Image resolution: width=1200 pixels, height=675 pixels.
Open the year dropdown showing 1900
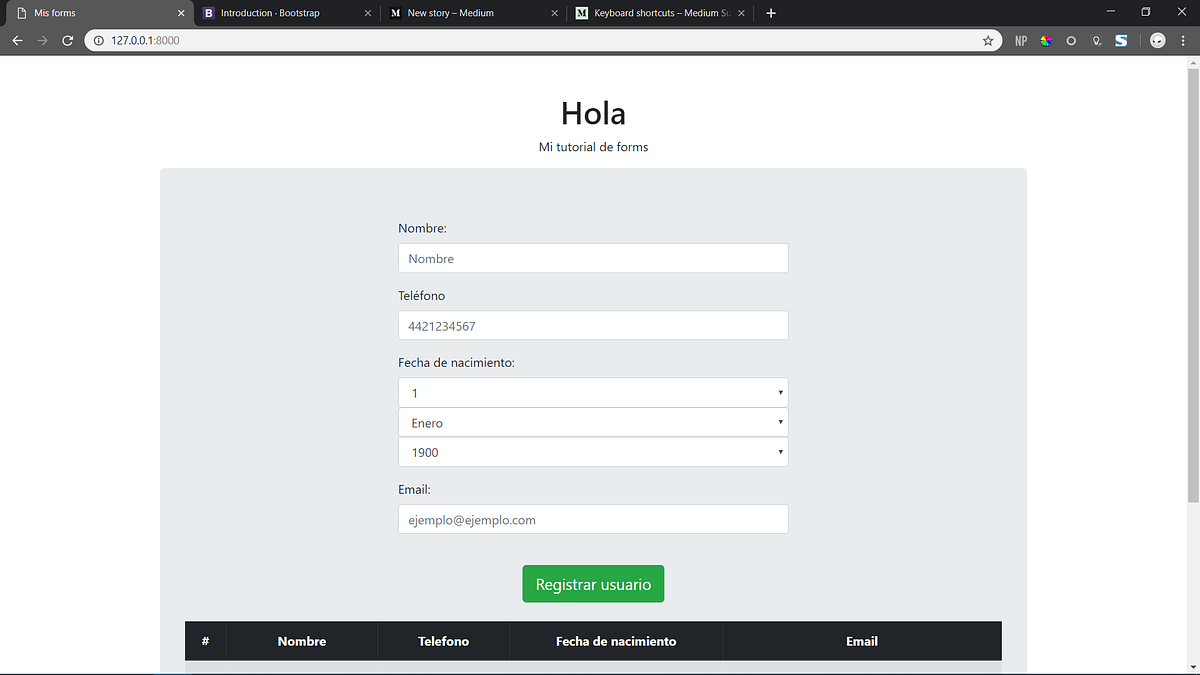pyautogui.click(x=593, y=452)
